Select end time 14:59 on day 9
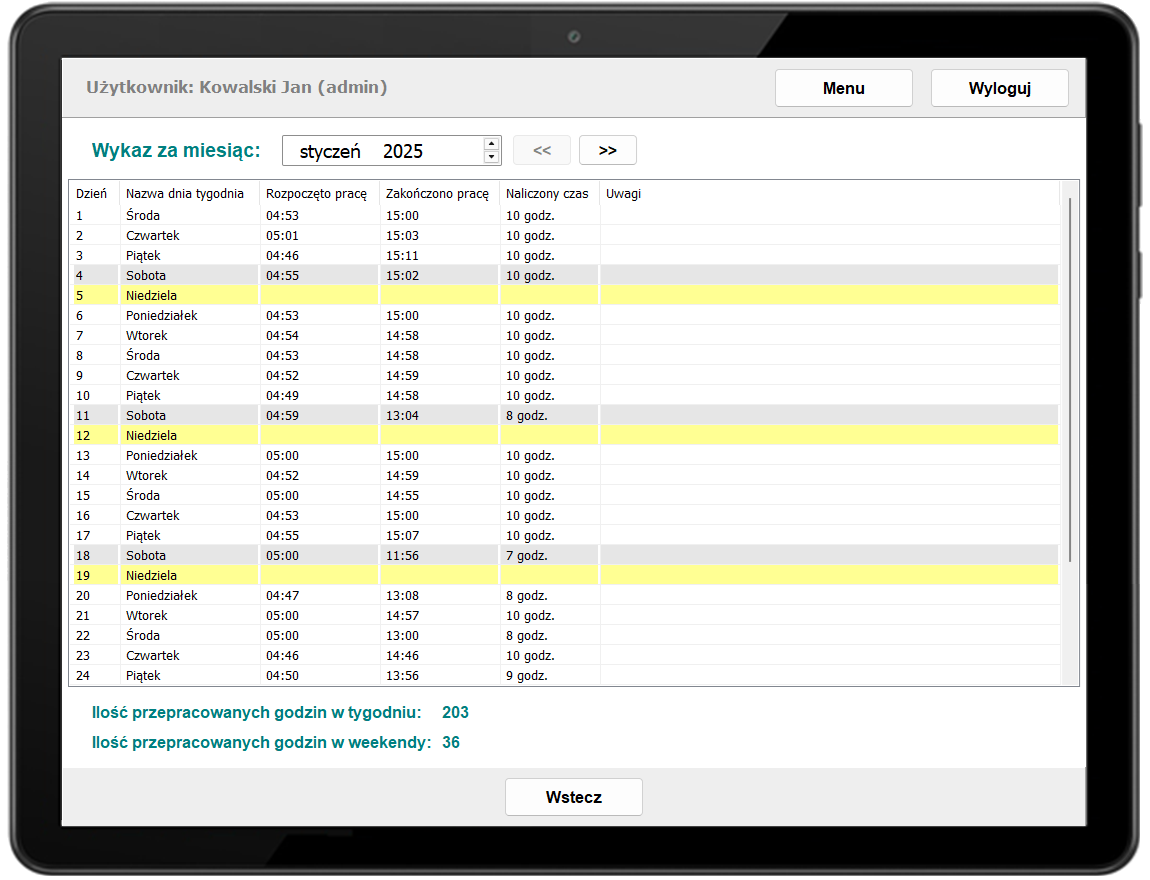The height and width of the screenshot is (880, 1150). 403,375
